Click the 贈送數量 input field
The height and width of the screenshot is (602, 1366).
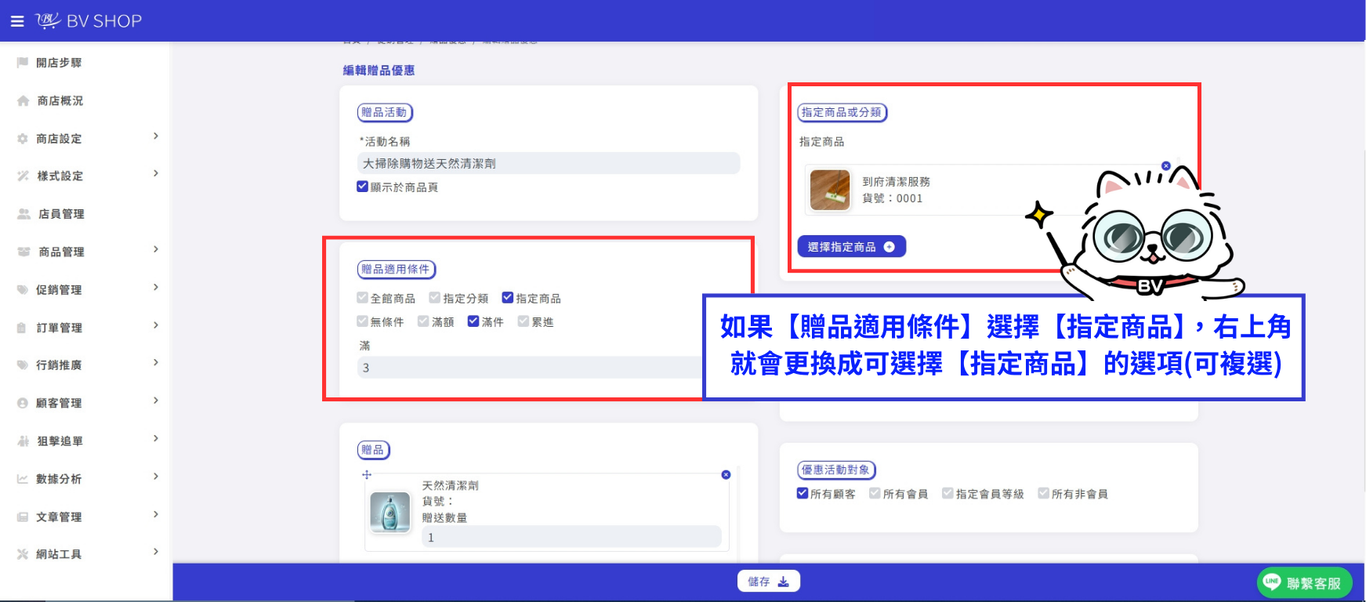pos(571,537)
